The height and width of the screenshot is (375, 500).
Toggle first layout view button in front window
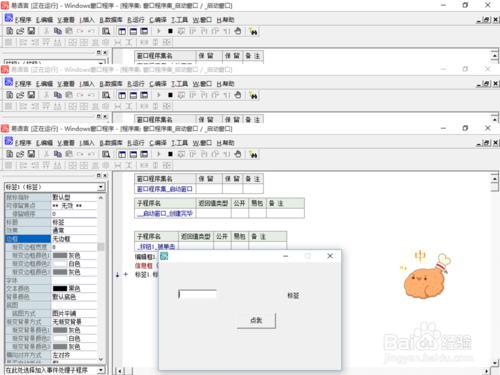point(122,154)
